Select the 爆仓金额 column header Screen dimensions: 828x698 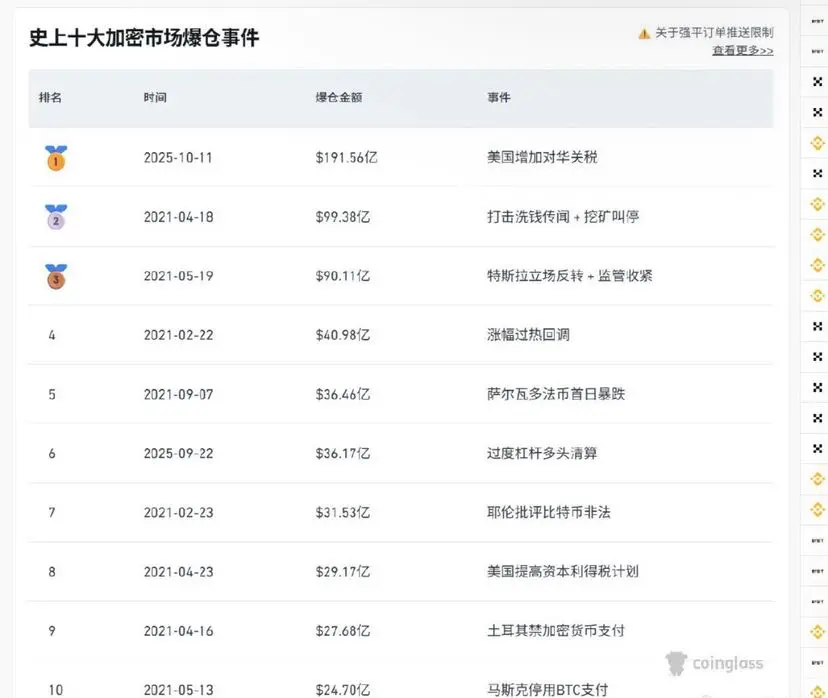click(x=339, y=97)
